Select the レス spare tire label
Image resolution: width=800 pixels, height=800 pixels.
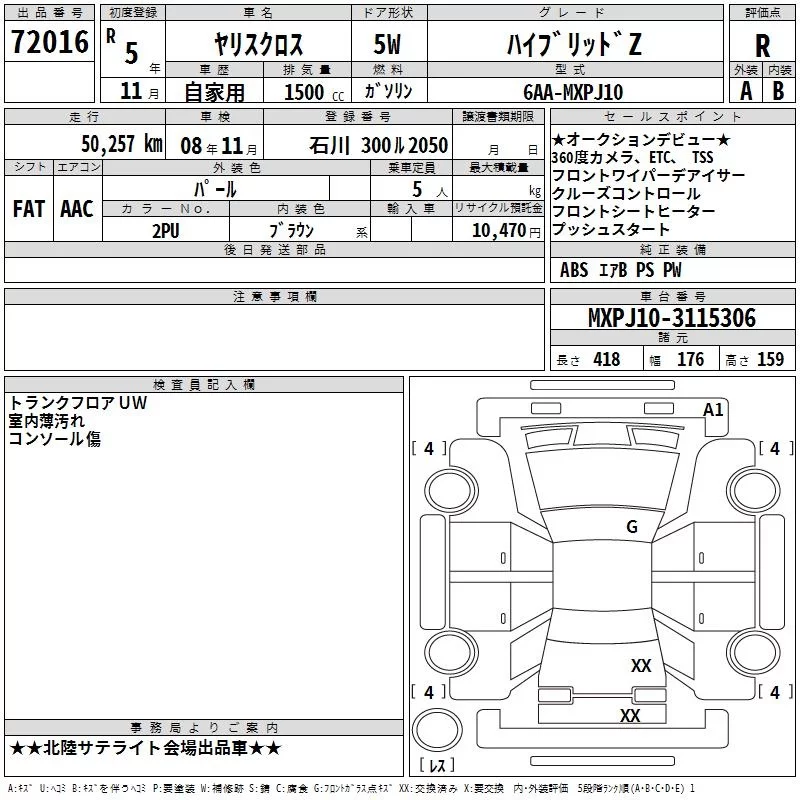pos(437,764)
